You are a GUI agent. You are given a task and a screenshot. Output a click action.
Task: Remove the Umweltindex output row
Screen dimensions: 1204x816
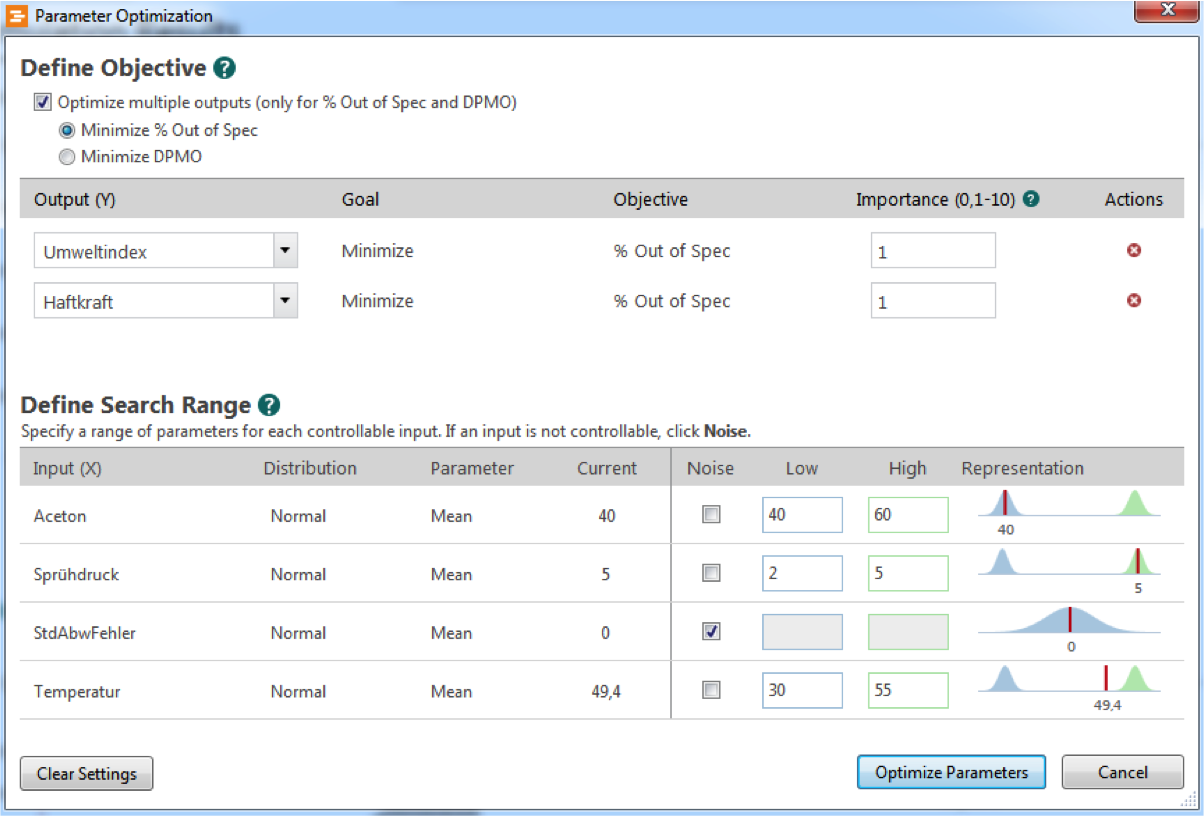[x=1134, y=250]
